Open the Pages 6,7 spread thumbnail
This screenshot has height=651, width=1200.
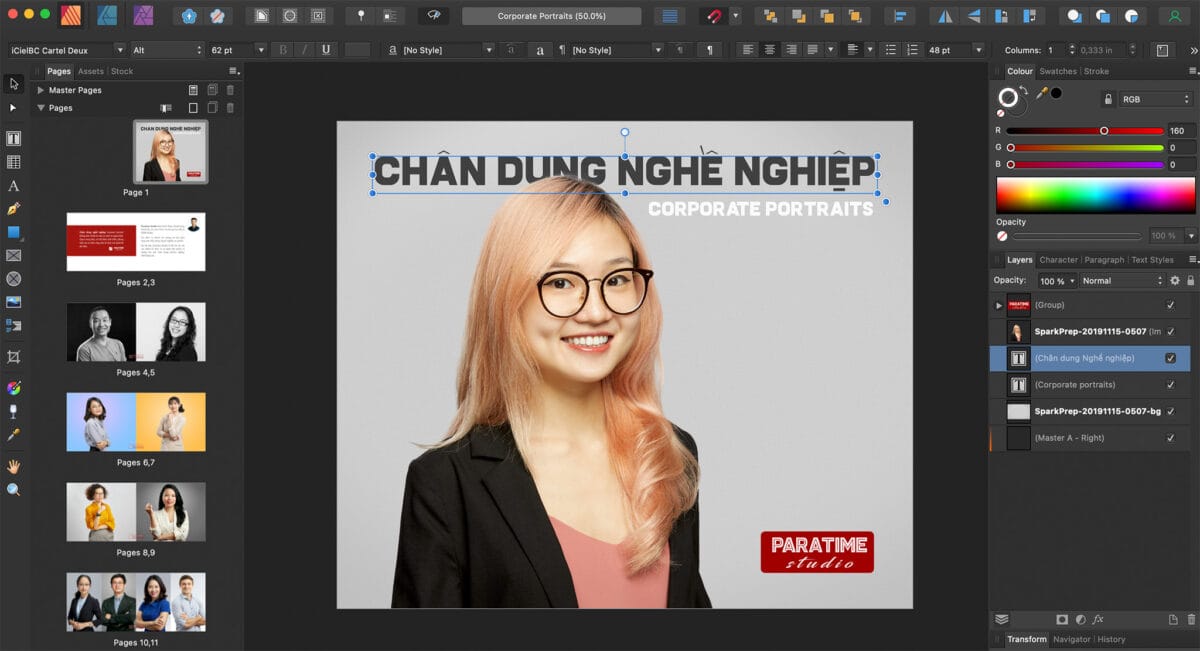[136, 422]
